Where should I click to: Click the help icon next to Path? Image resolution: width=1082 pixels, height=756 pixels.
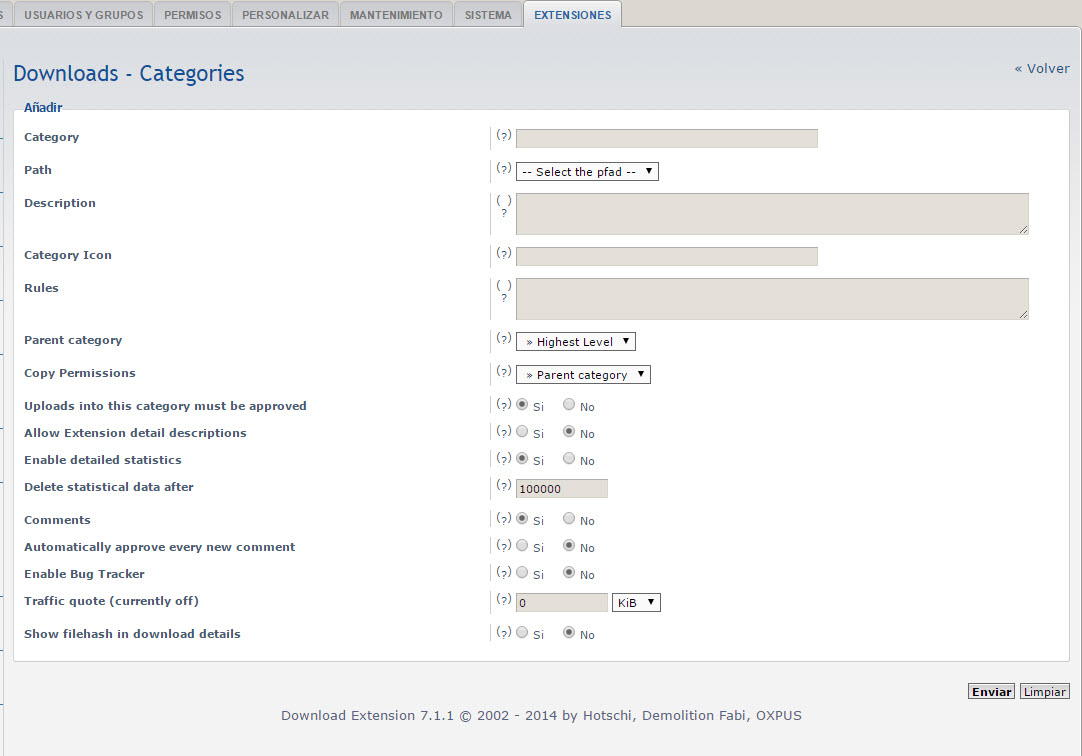(x=504, y=169)
